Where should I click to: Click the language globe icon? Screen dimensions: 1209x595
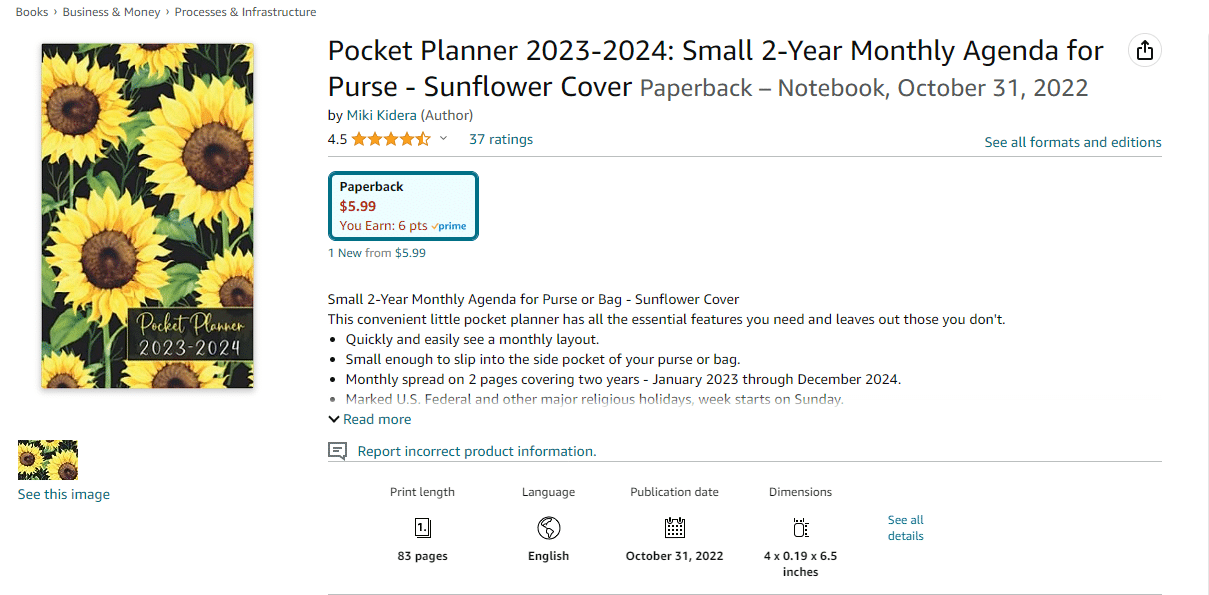[548, 528]
